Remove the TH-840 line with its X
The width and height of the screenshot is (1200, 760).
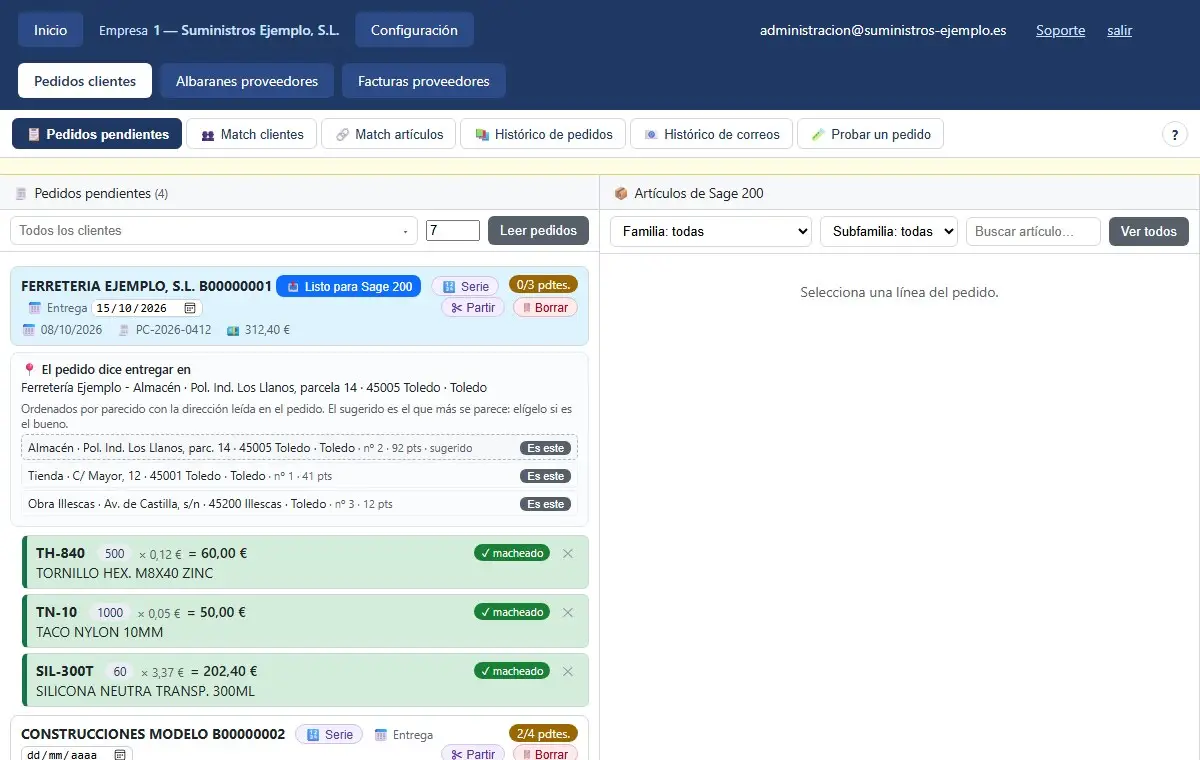(x=568, y=553)
